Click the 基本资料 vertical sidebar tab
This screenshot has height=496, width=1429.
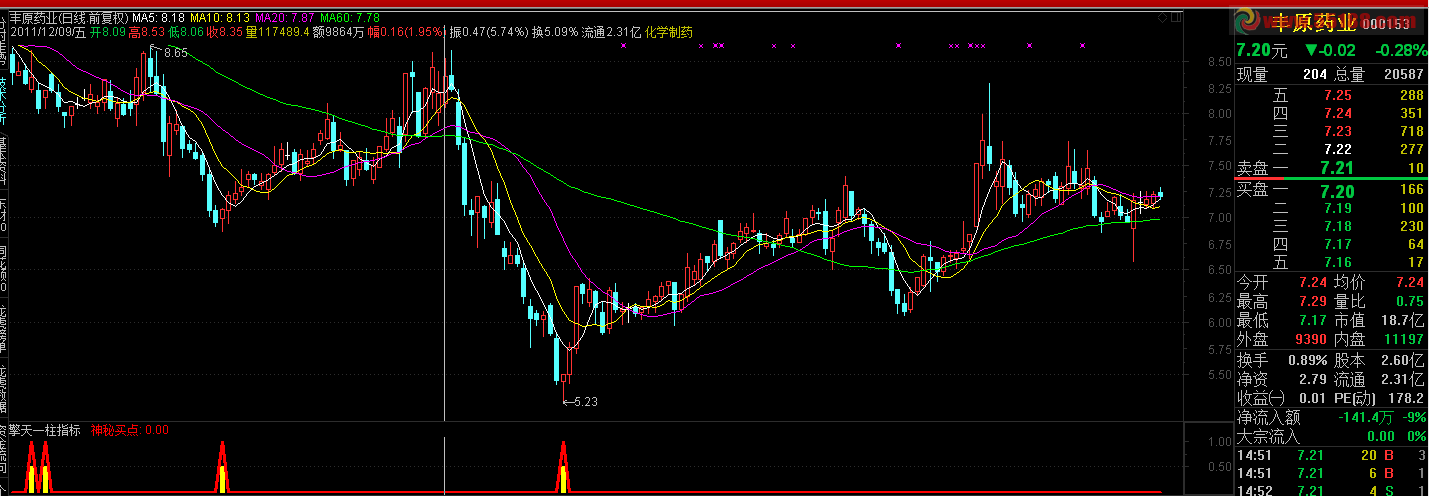tap(4, 162)
